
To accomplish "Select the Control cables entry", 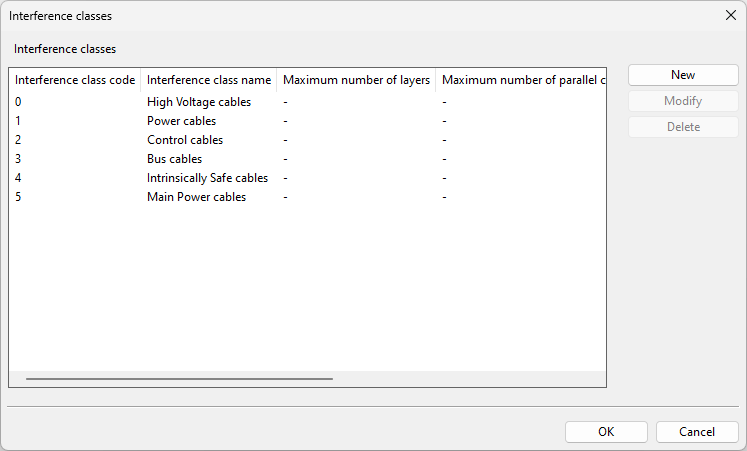I will click(x=185, y=140).
